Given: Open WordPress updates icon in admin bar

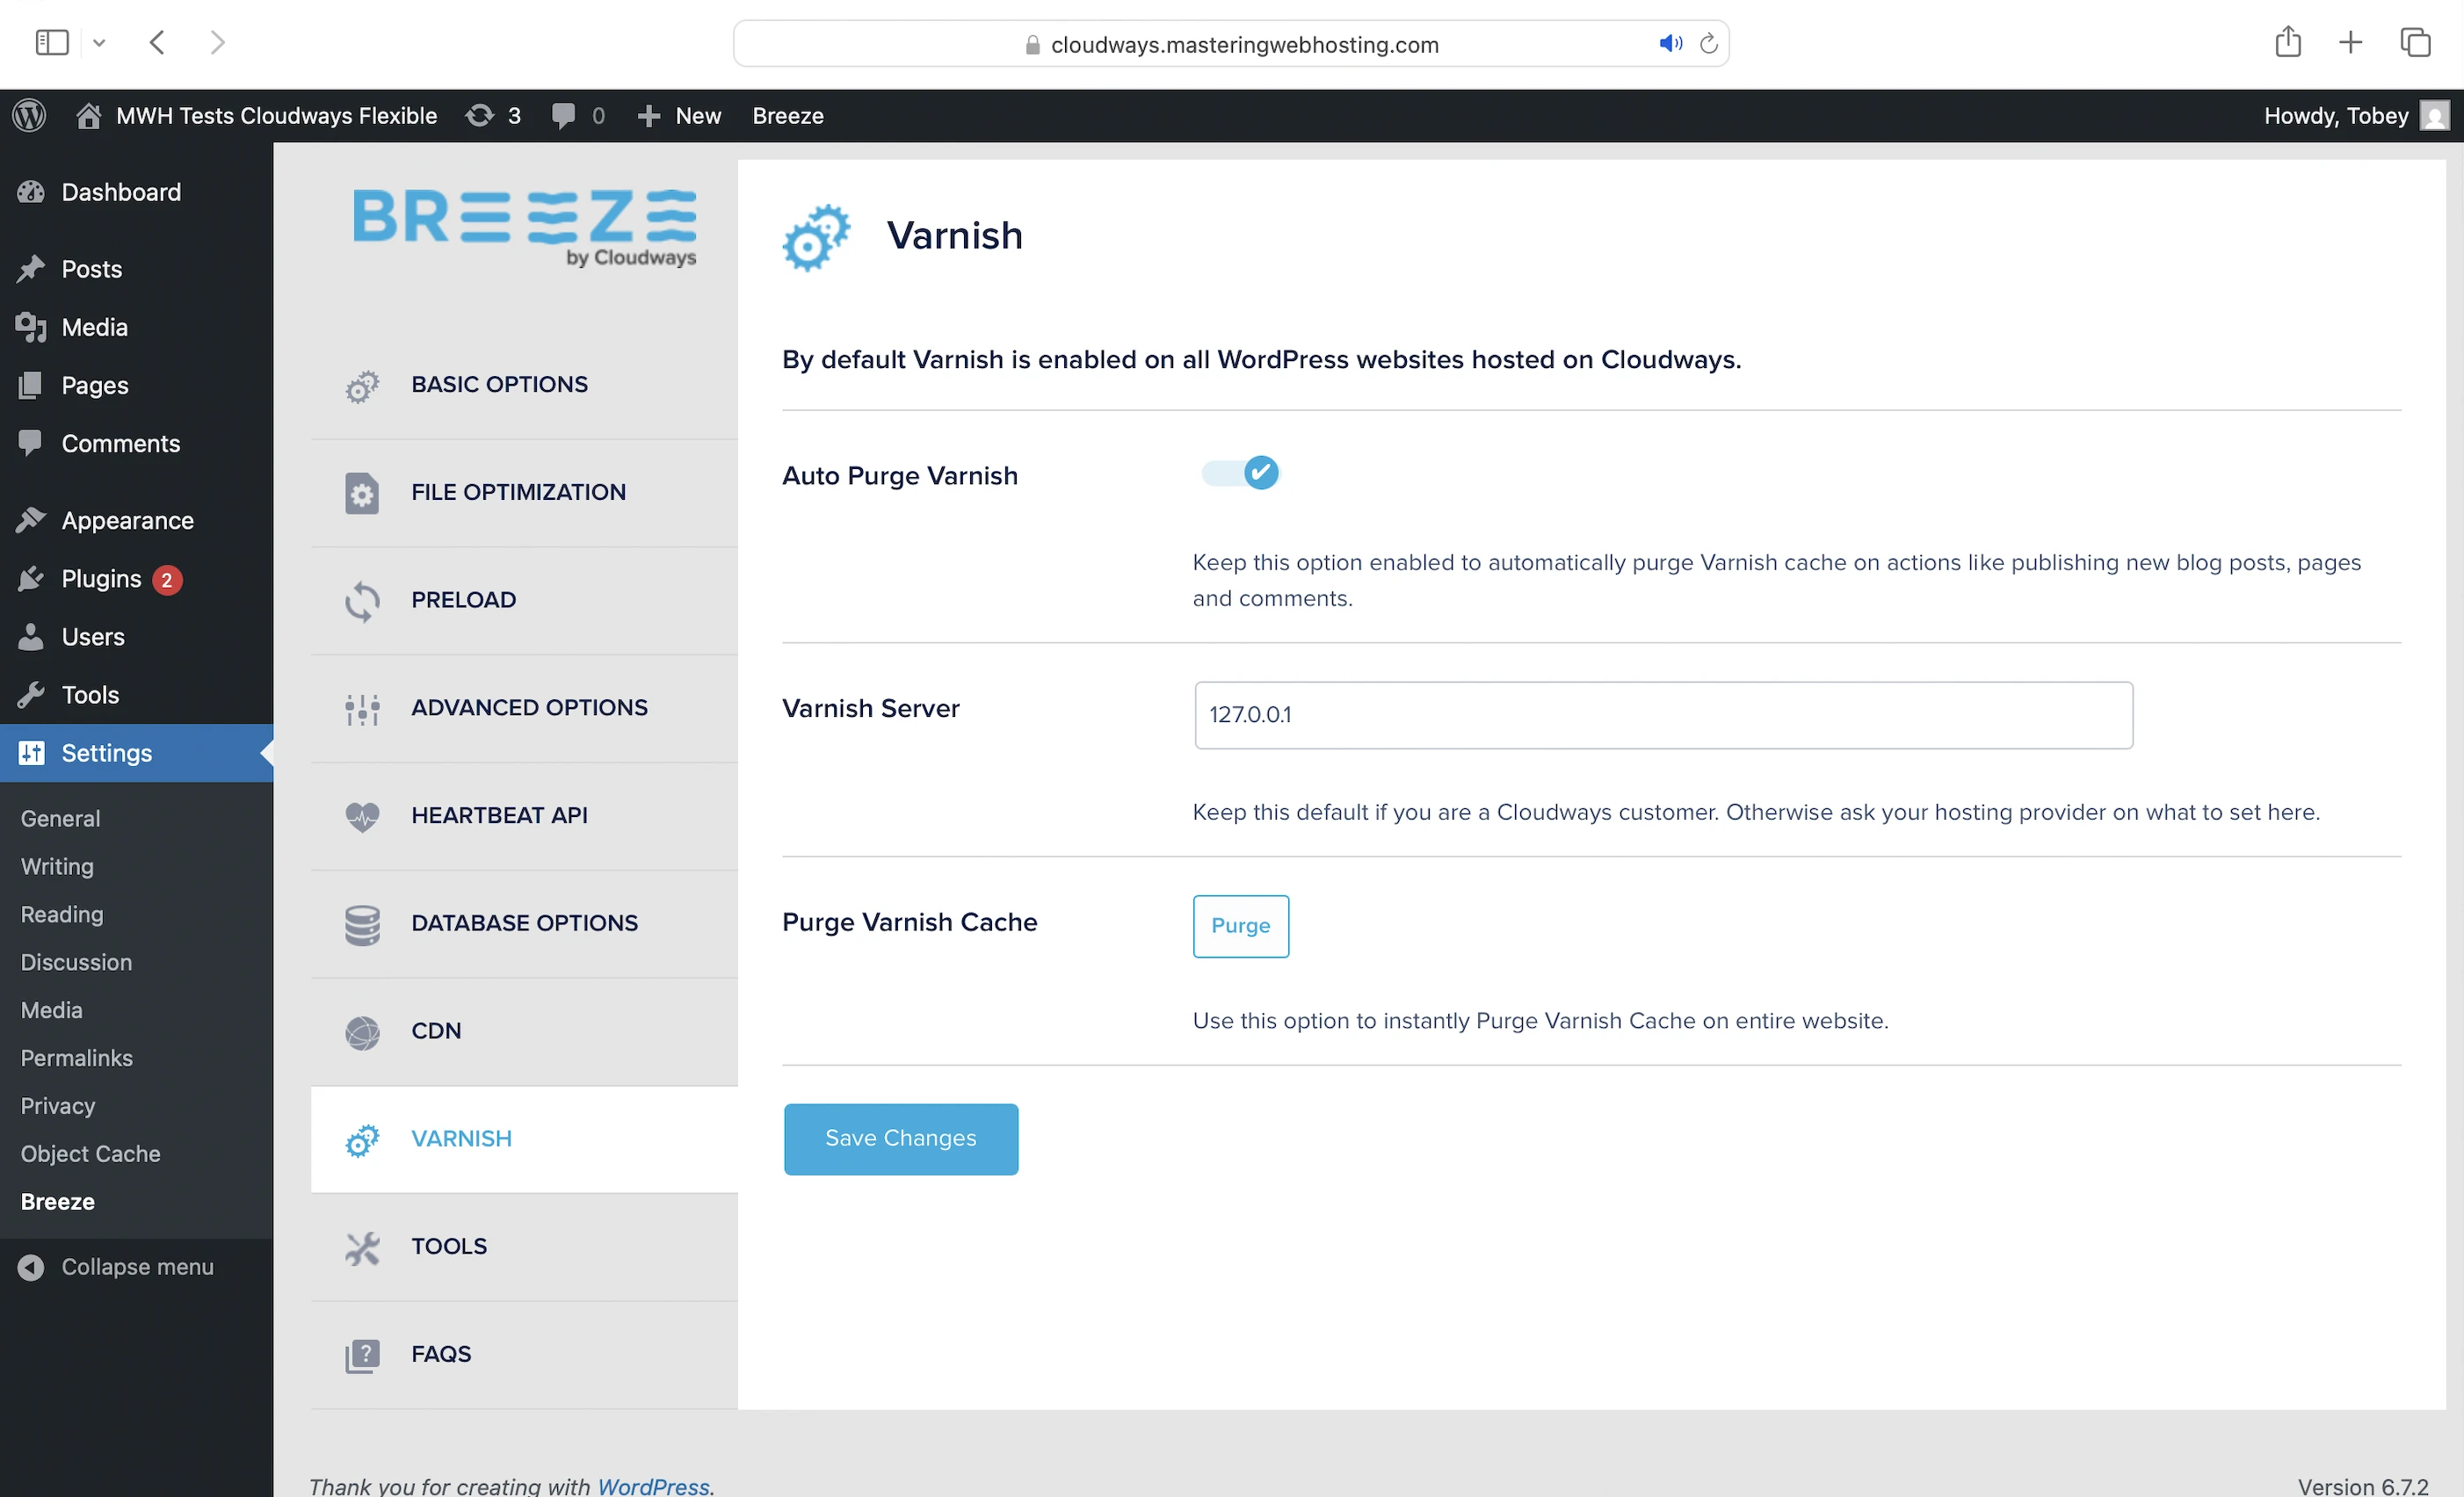Looking at the screenshot, I should [x=480, y=116].
